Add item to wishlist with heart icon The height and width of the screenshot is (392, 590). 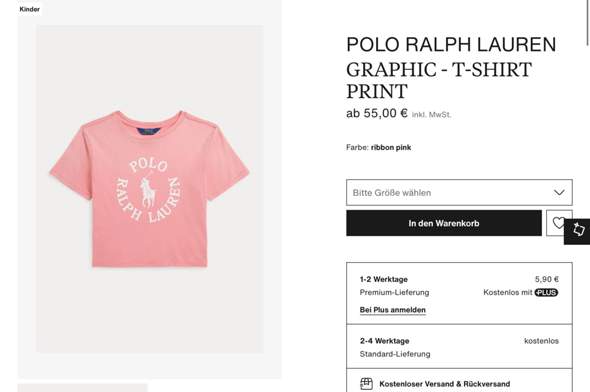point(559,223)
